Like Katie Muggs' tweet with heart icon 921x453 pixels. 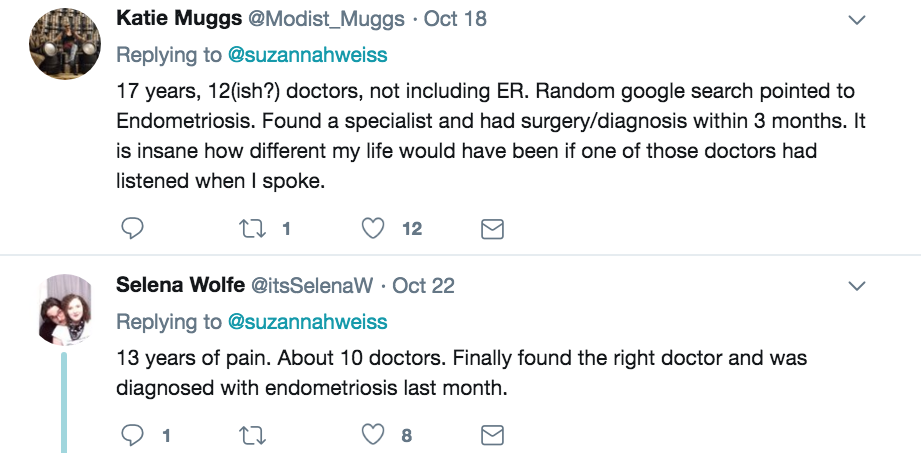[x=372, y=228]
